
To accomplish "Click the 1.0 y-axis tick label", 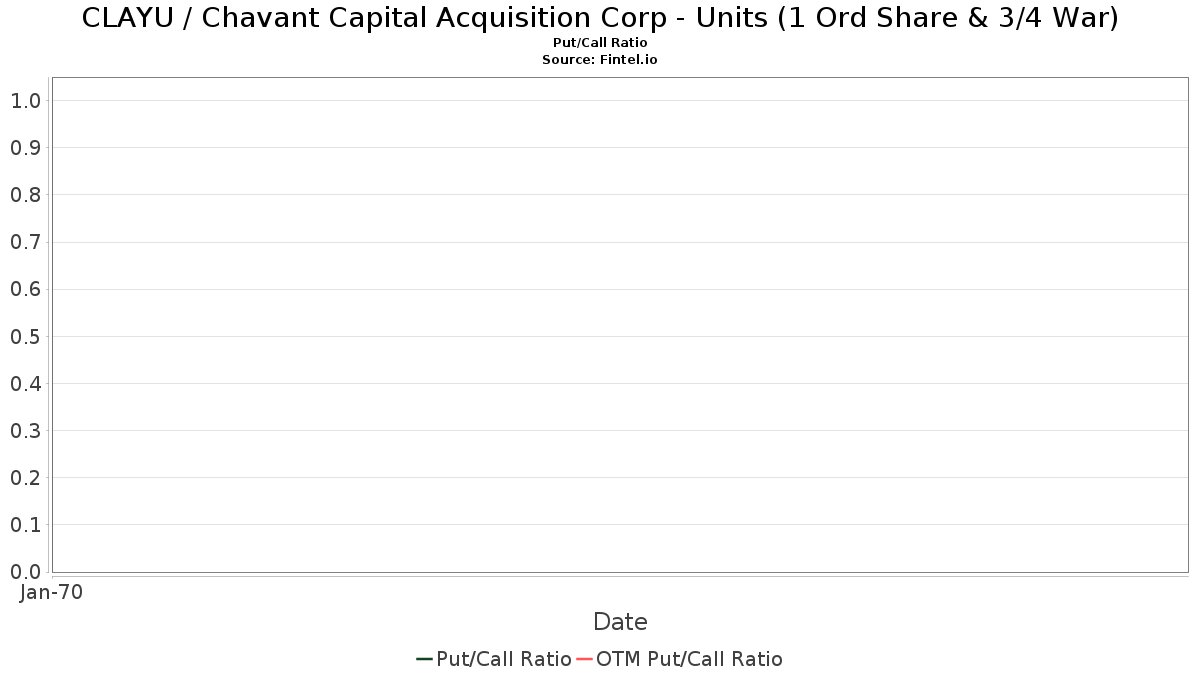I will 25,100.
